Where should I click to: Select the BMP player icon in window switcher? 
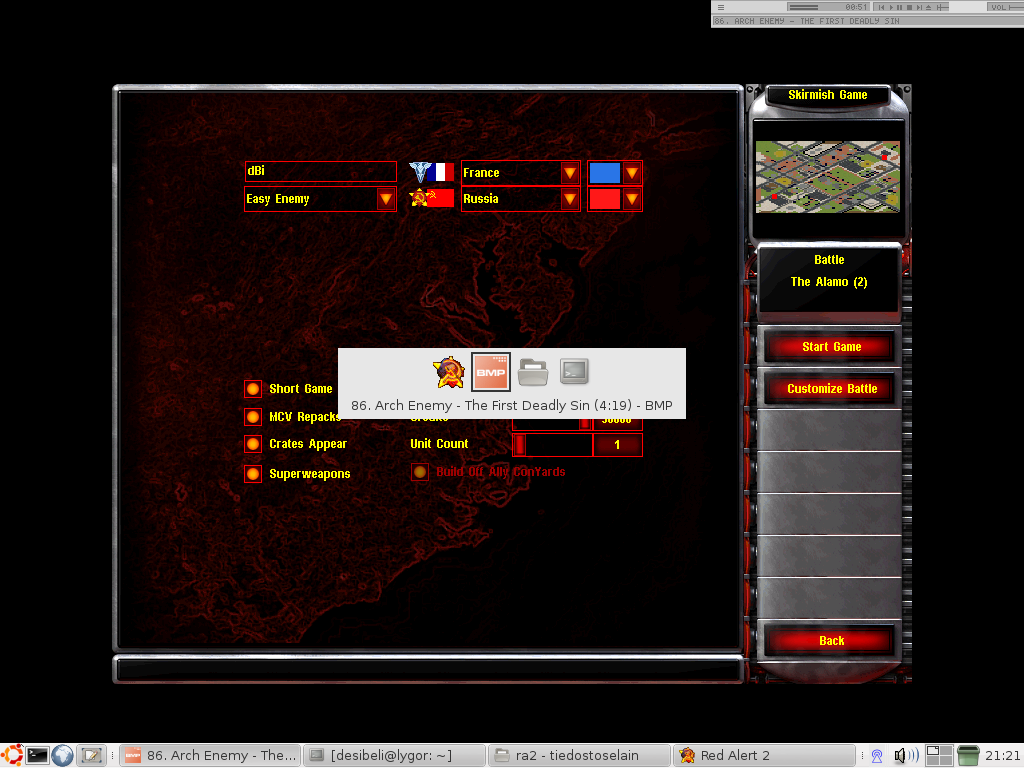[490, 372]
